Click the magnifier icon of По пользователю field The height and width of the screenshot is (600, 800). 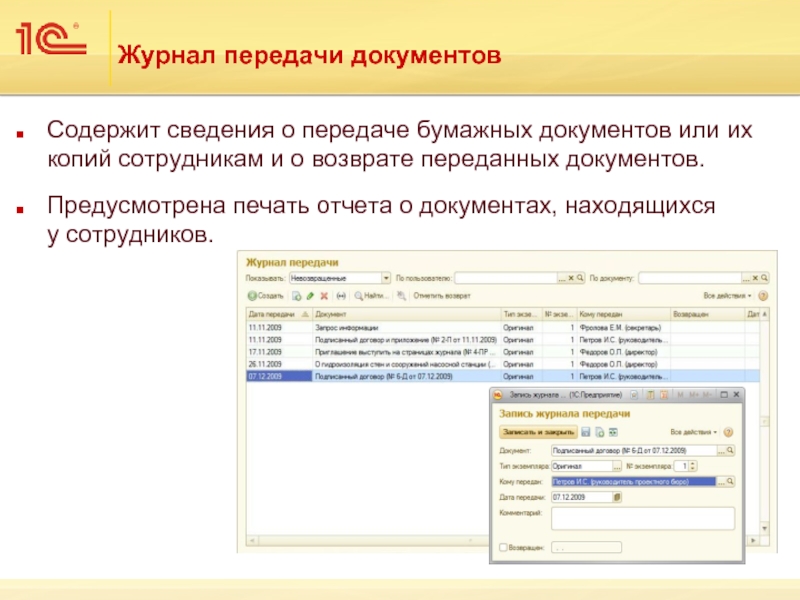click(x=580, y=278)
